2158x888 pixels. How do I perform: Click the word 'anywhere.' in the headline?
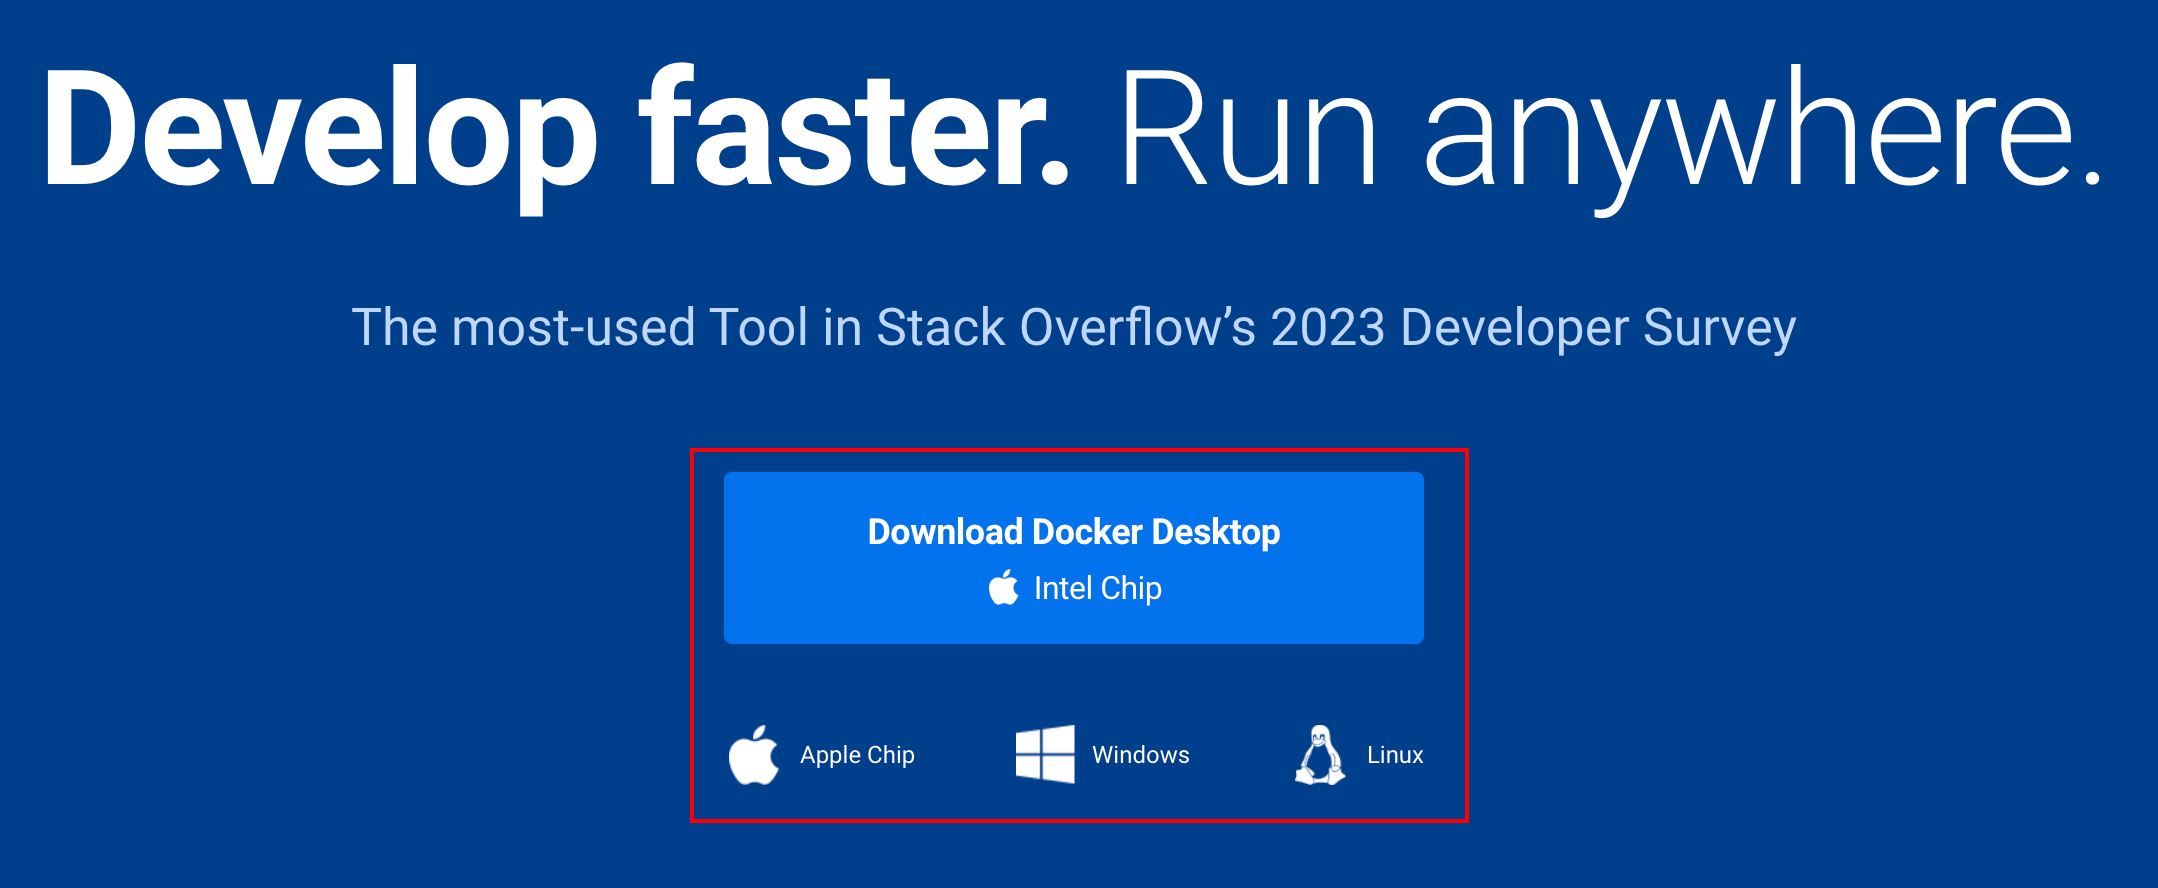(1762, 130)
